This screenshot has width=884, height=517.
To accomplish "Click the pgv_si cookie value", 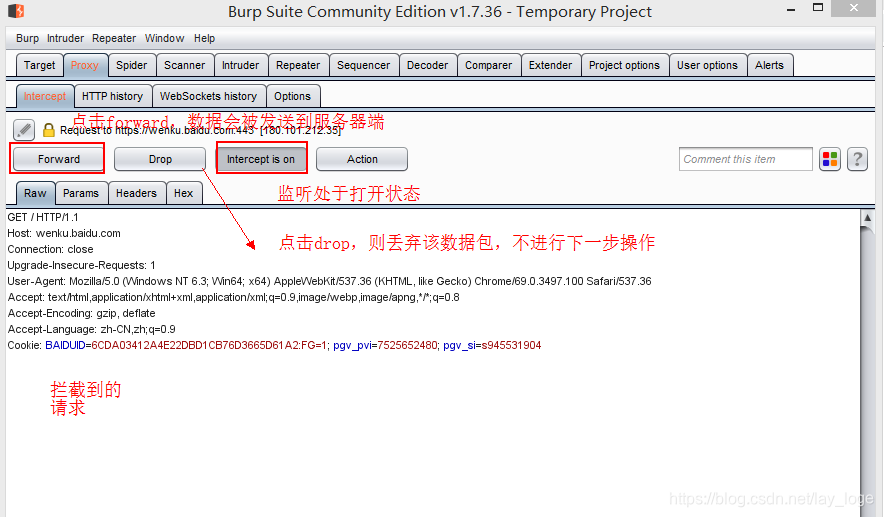I will [511, 345].
